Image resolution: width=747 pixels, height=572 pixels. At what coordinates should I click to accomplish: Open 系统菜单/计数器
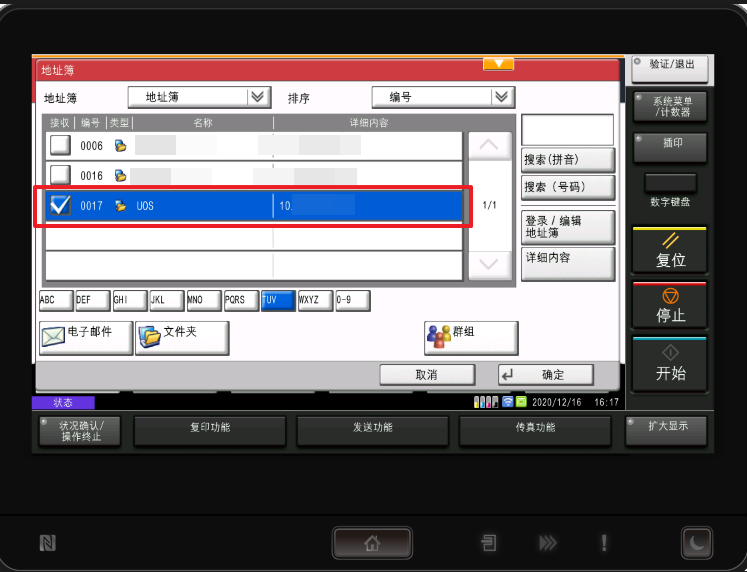[x=670, y=107]
